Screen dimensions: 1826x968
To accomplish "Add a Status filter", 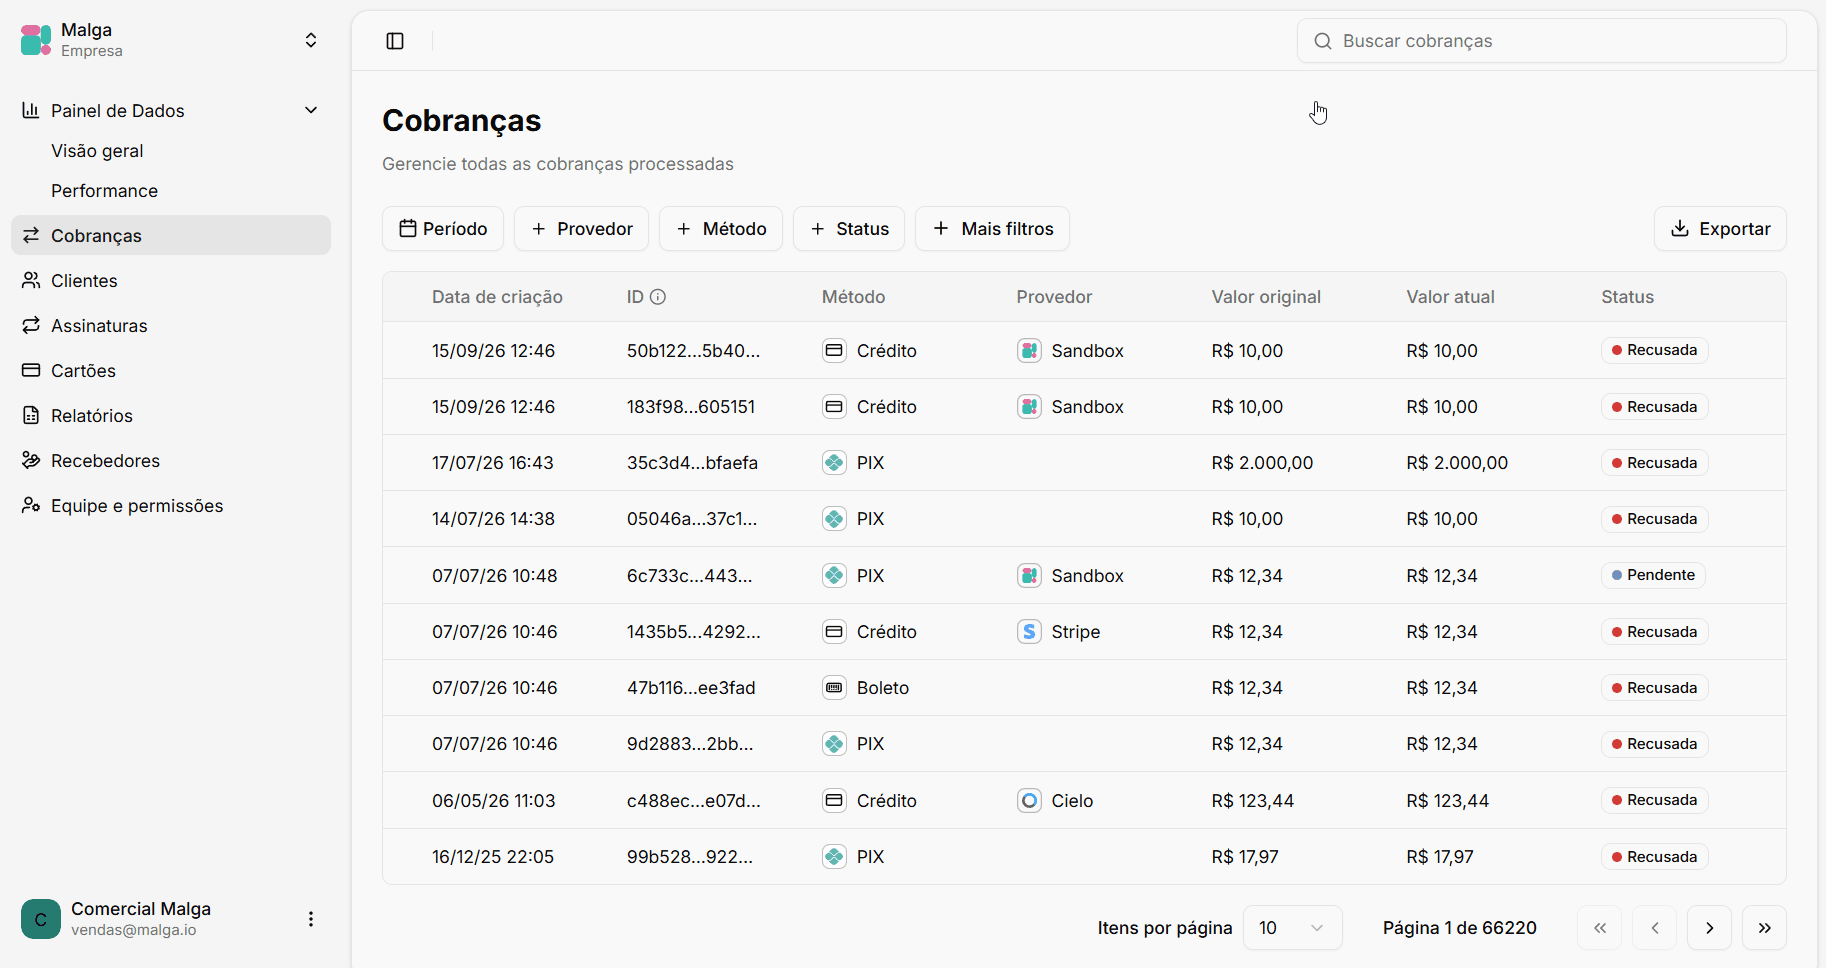I will 849,229.
